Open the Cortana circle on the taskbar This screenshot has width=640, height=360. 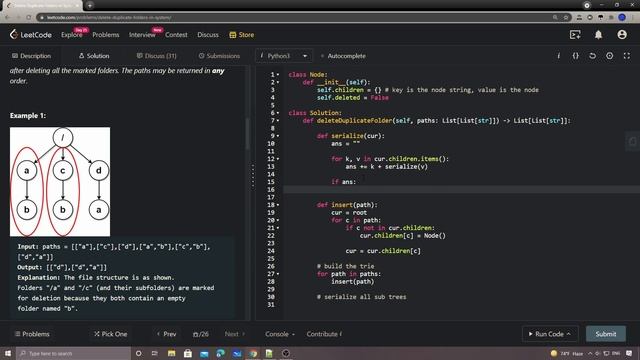(x=138, y=353)
